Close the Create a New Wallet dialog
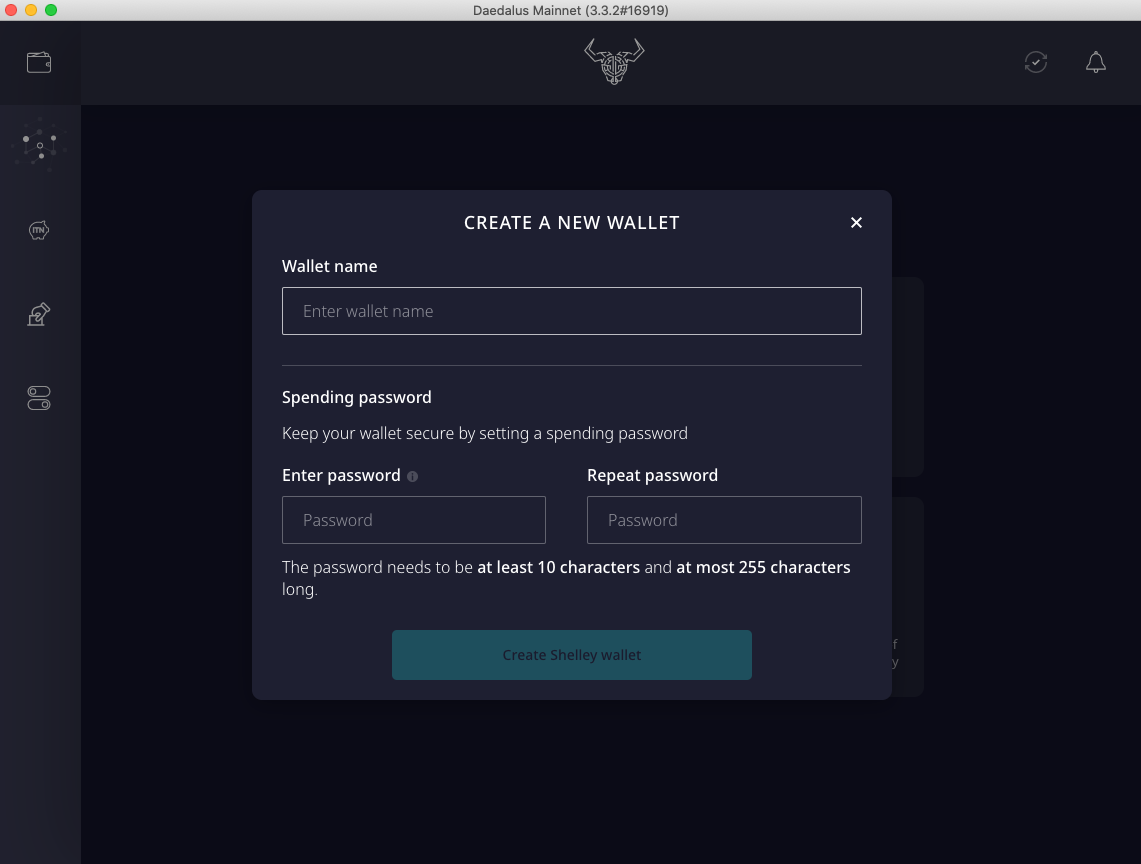This screenshot has height=864, width=1141. tap(856, 223)
